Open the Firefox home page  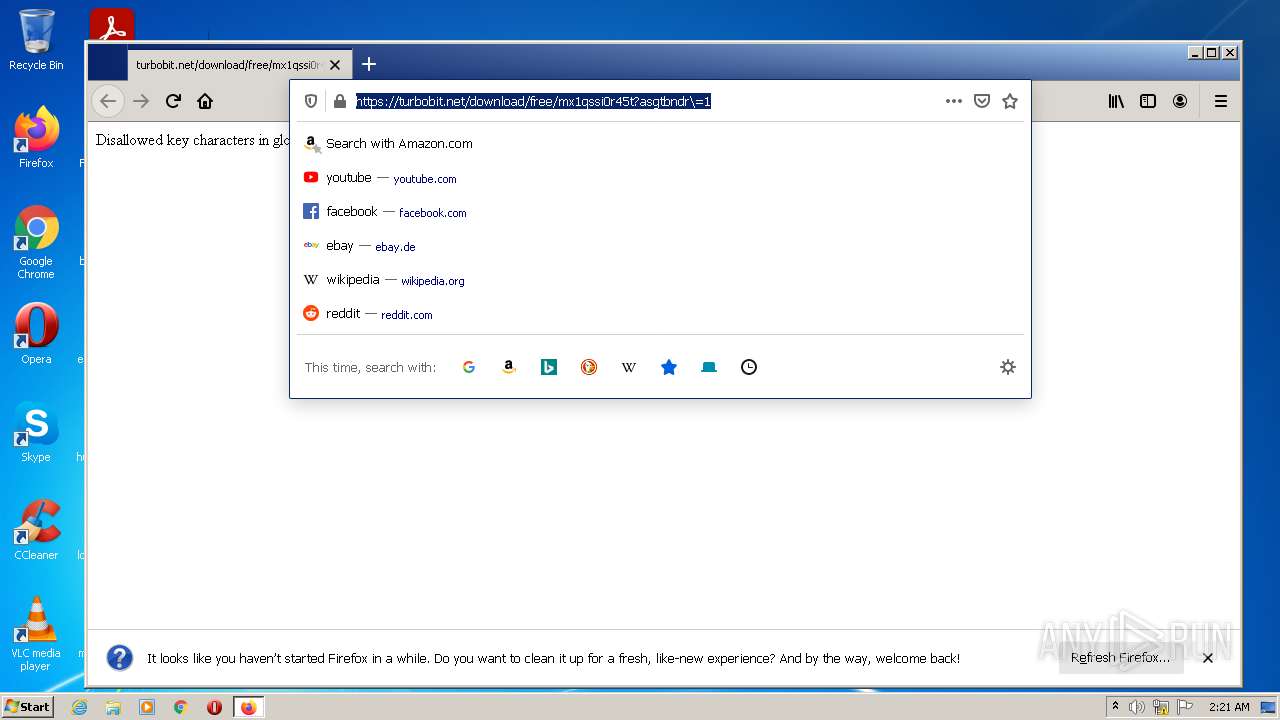[x=205, y=101]
